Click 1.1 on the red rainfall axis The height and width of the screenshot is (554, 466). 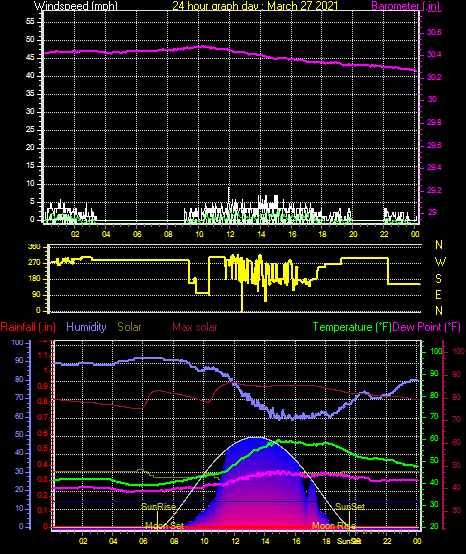point(43,355)
